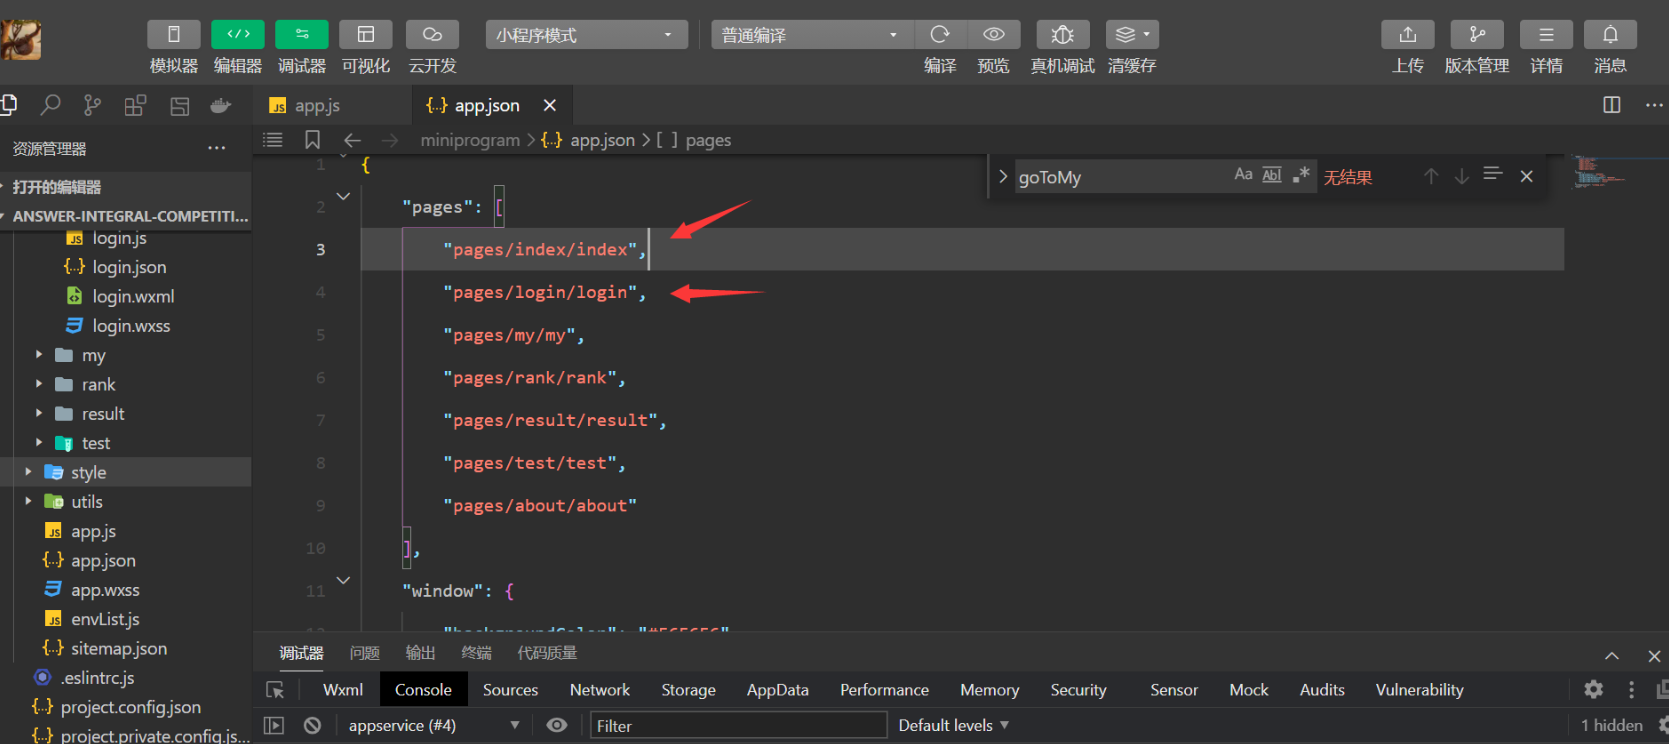This screenshot has height=744, width=1669.
Task: Open the Network devtools tab
Action: 600,690
